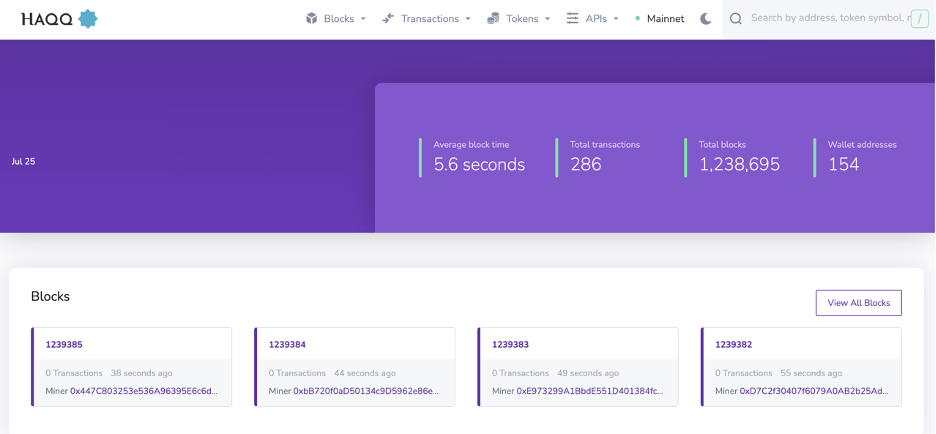Click the Total blocks 1,238,695 value
The width and height of the screenshot is (936, 434).
[x=739, y=165]
